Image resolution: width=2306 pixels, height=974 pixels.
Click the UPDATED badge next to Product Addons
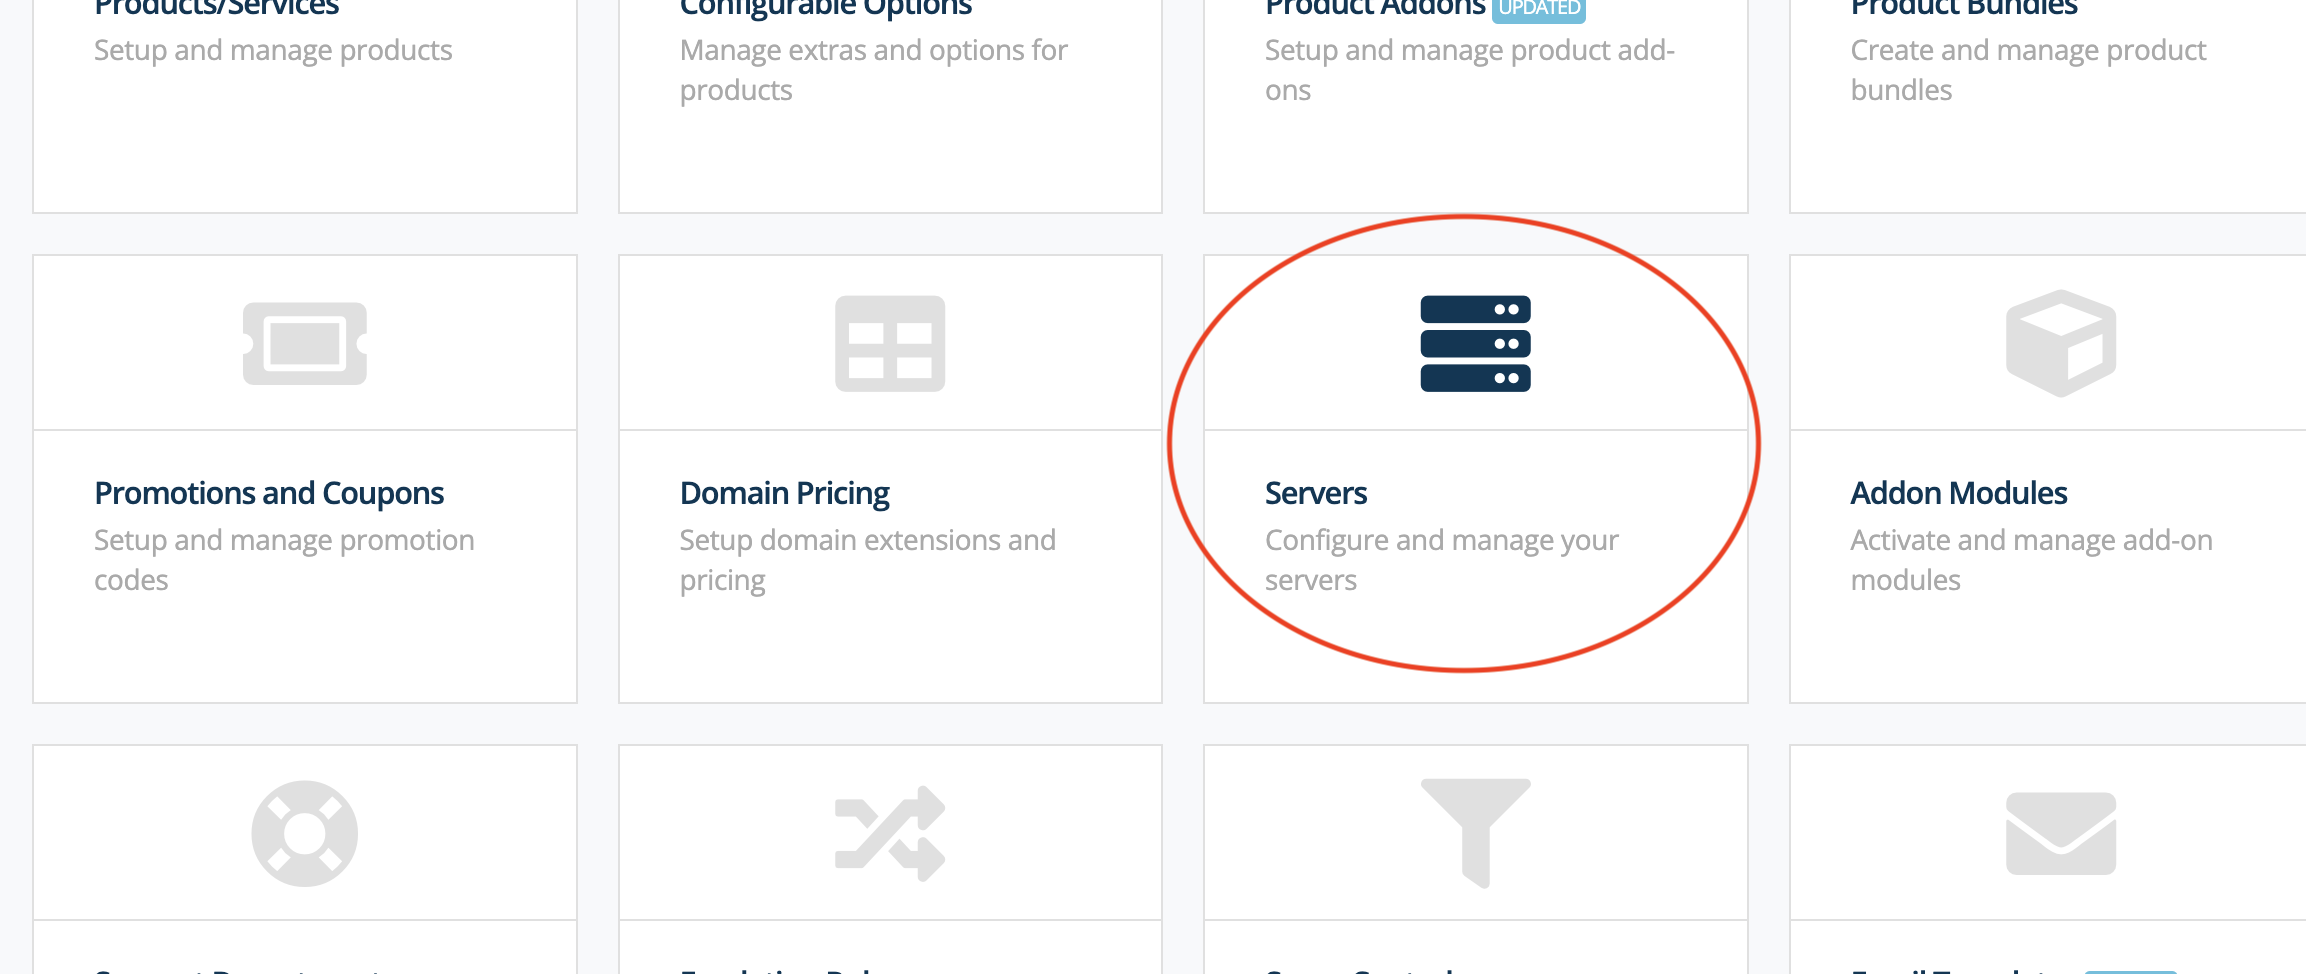tap(1539, 9)
